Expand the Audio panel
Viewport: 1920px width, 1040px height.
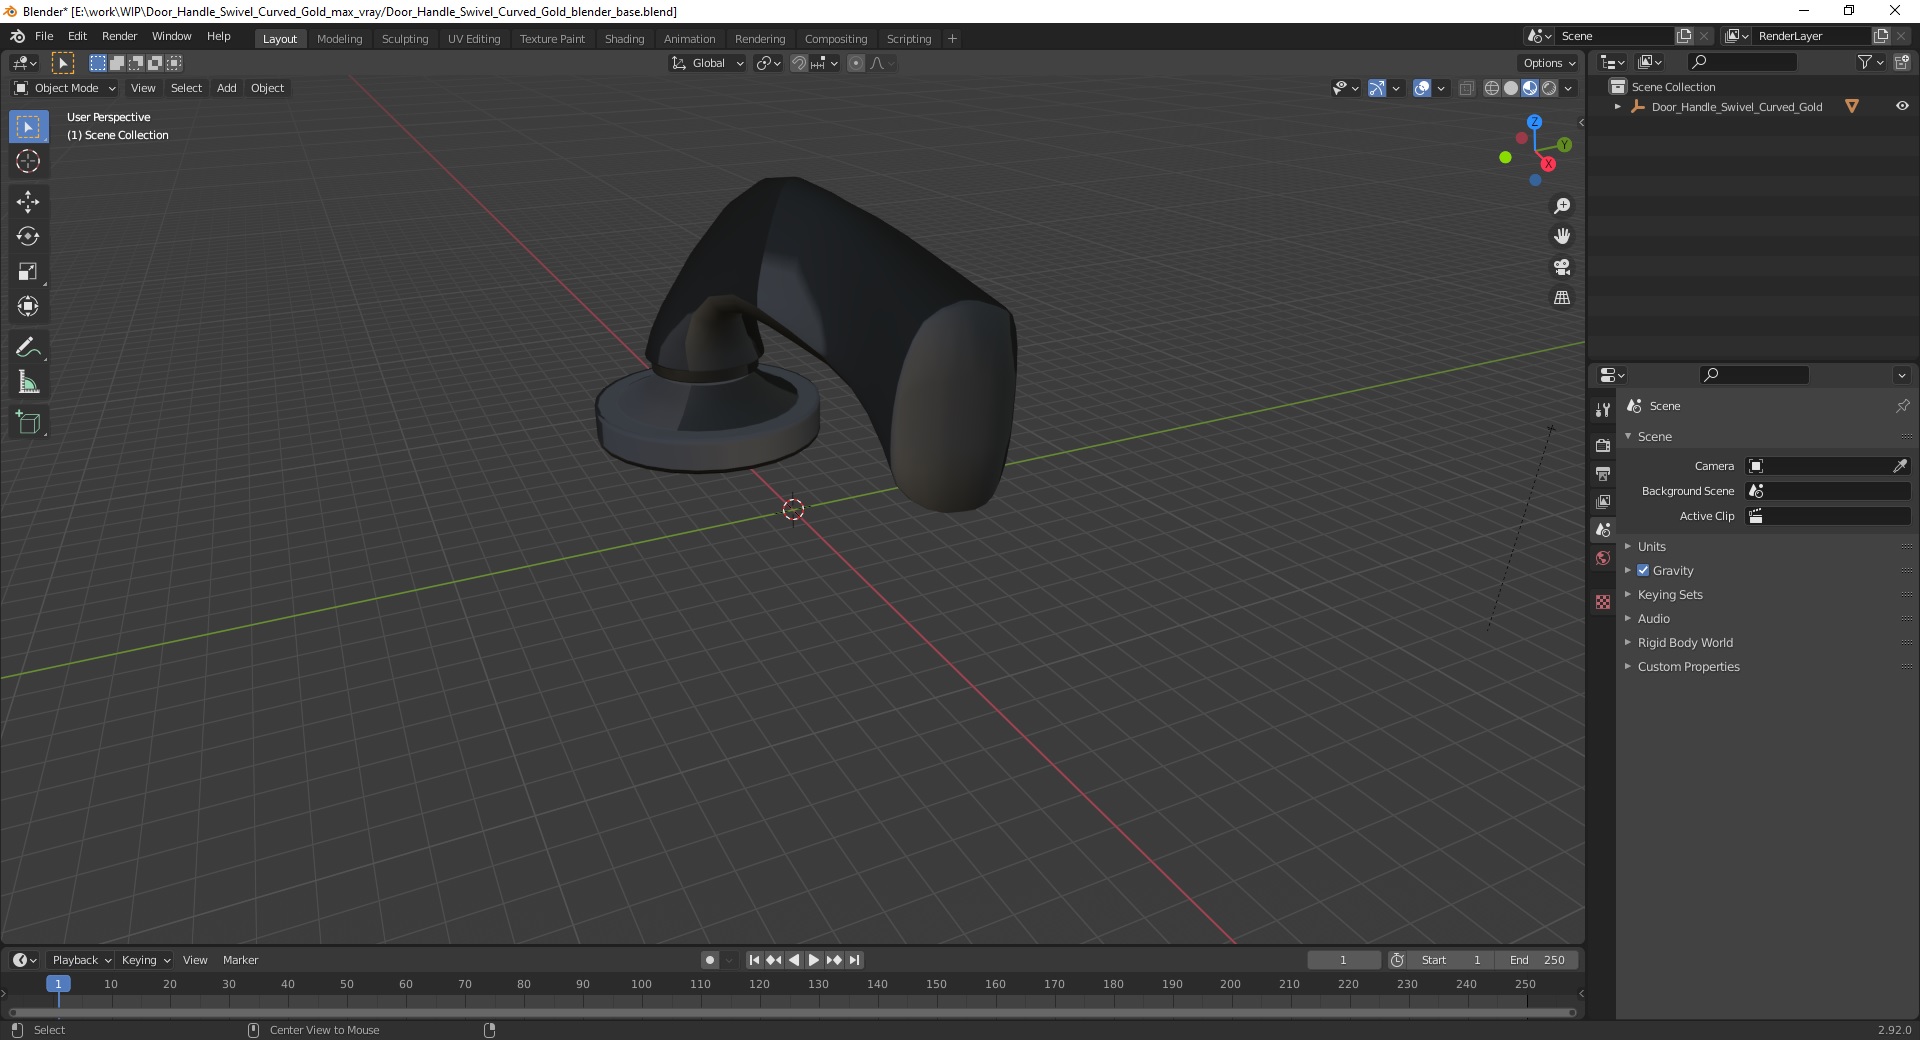point(1653,618)
